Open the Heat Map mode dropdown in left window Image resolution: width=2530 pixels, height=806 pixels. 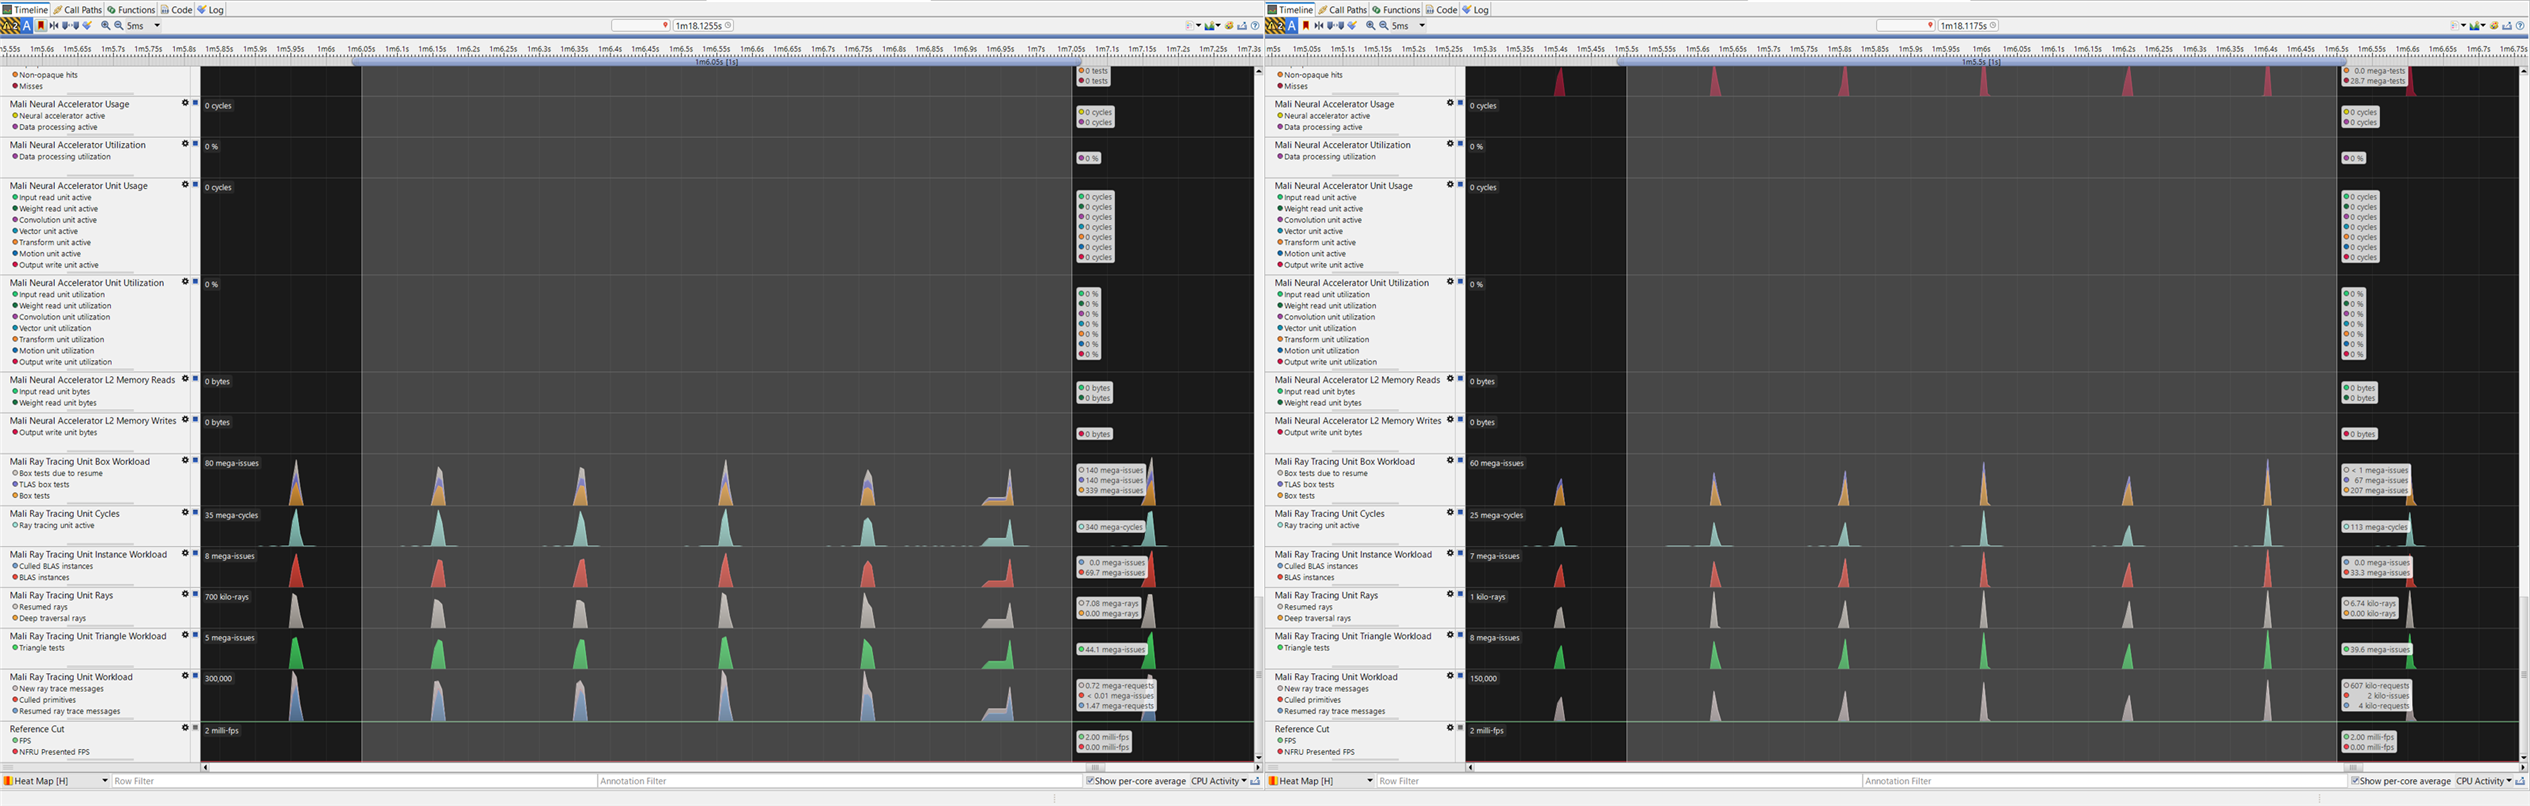click(x=55, y=781)
